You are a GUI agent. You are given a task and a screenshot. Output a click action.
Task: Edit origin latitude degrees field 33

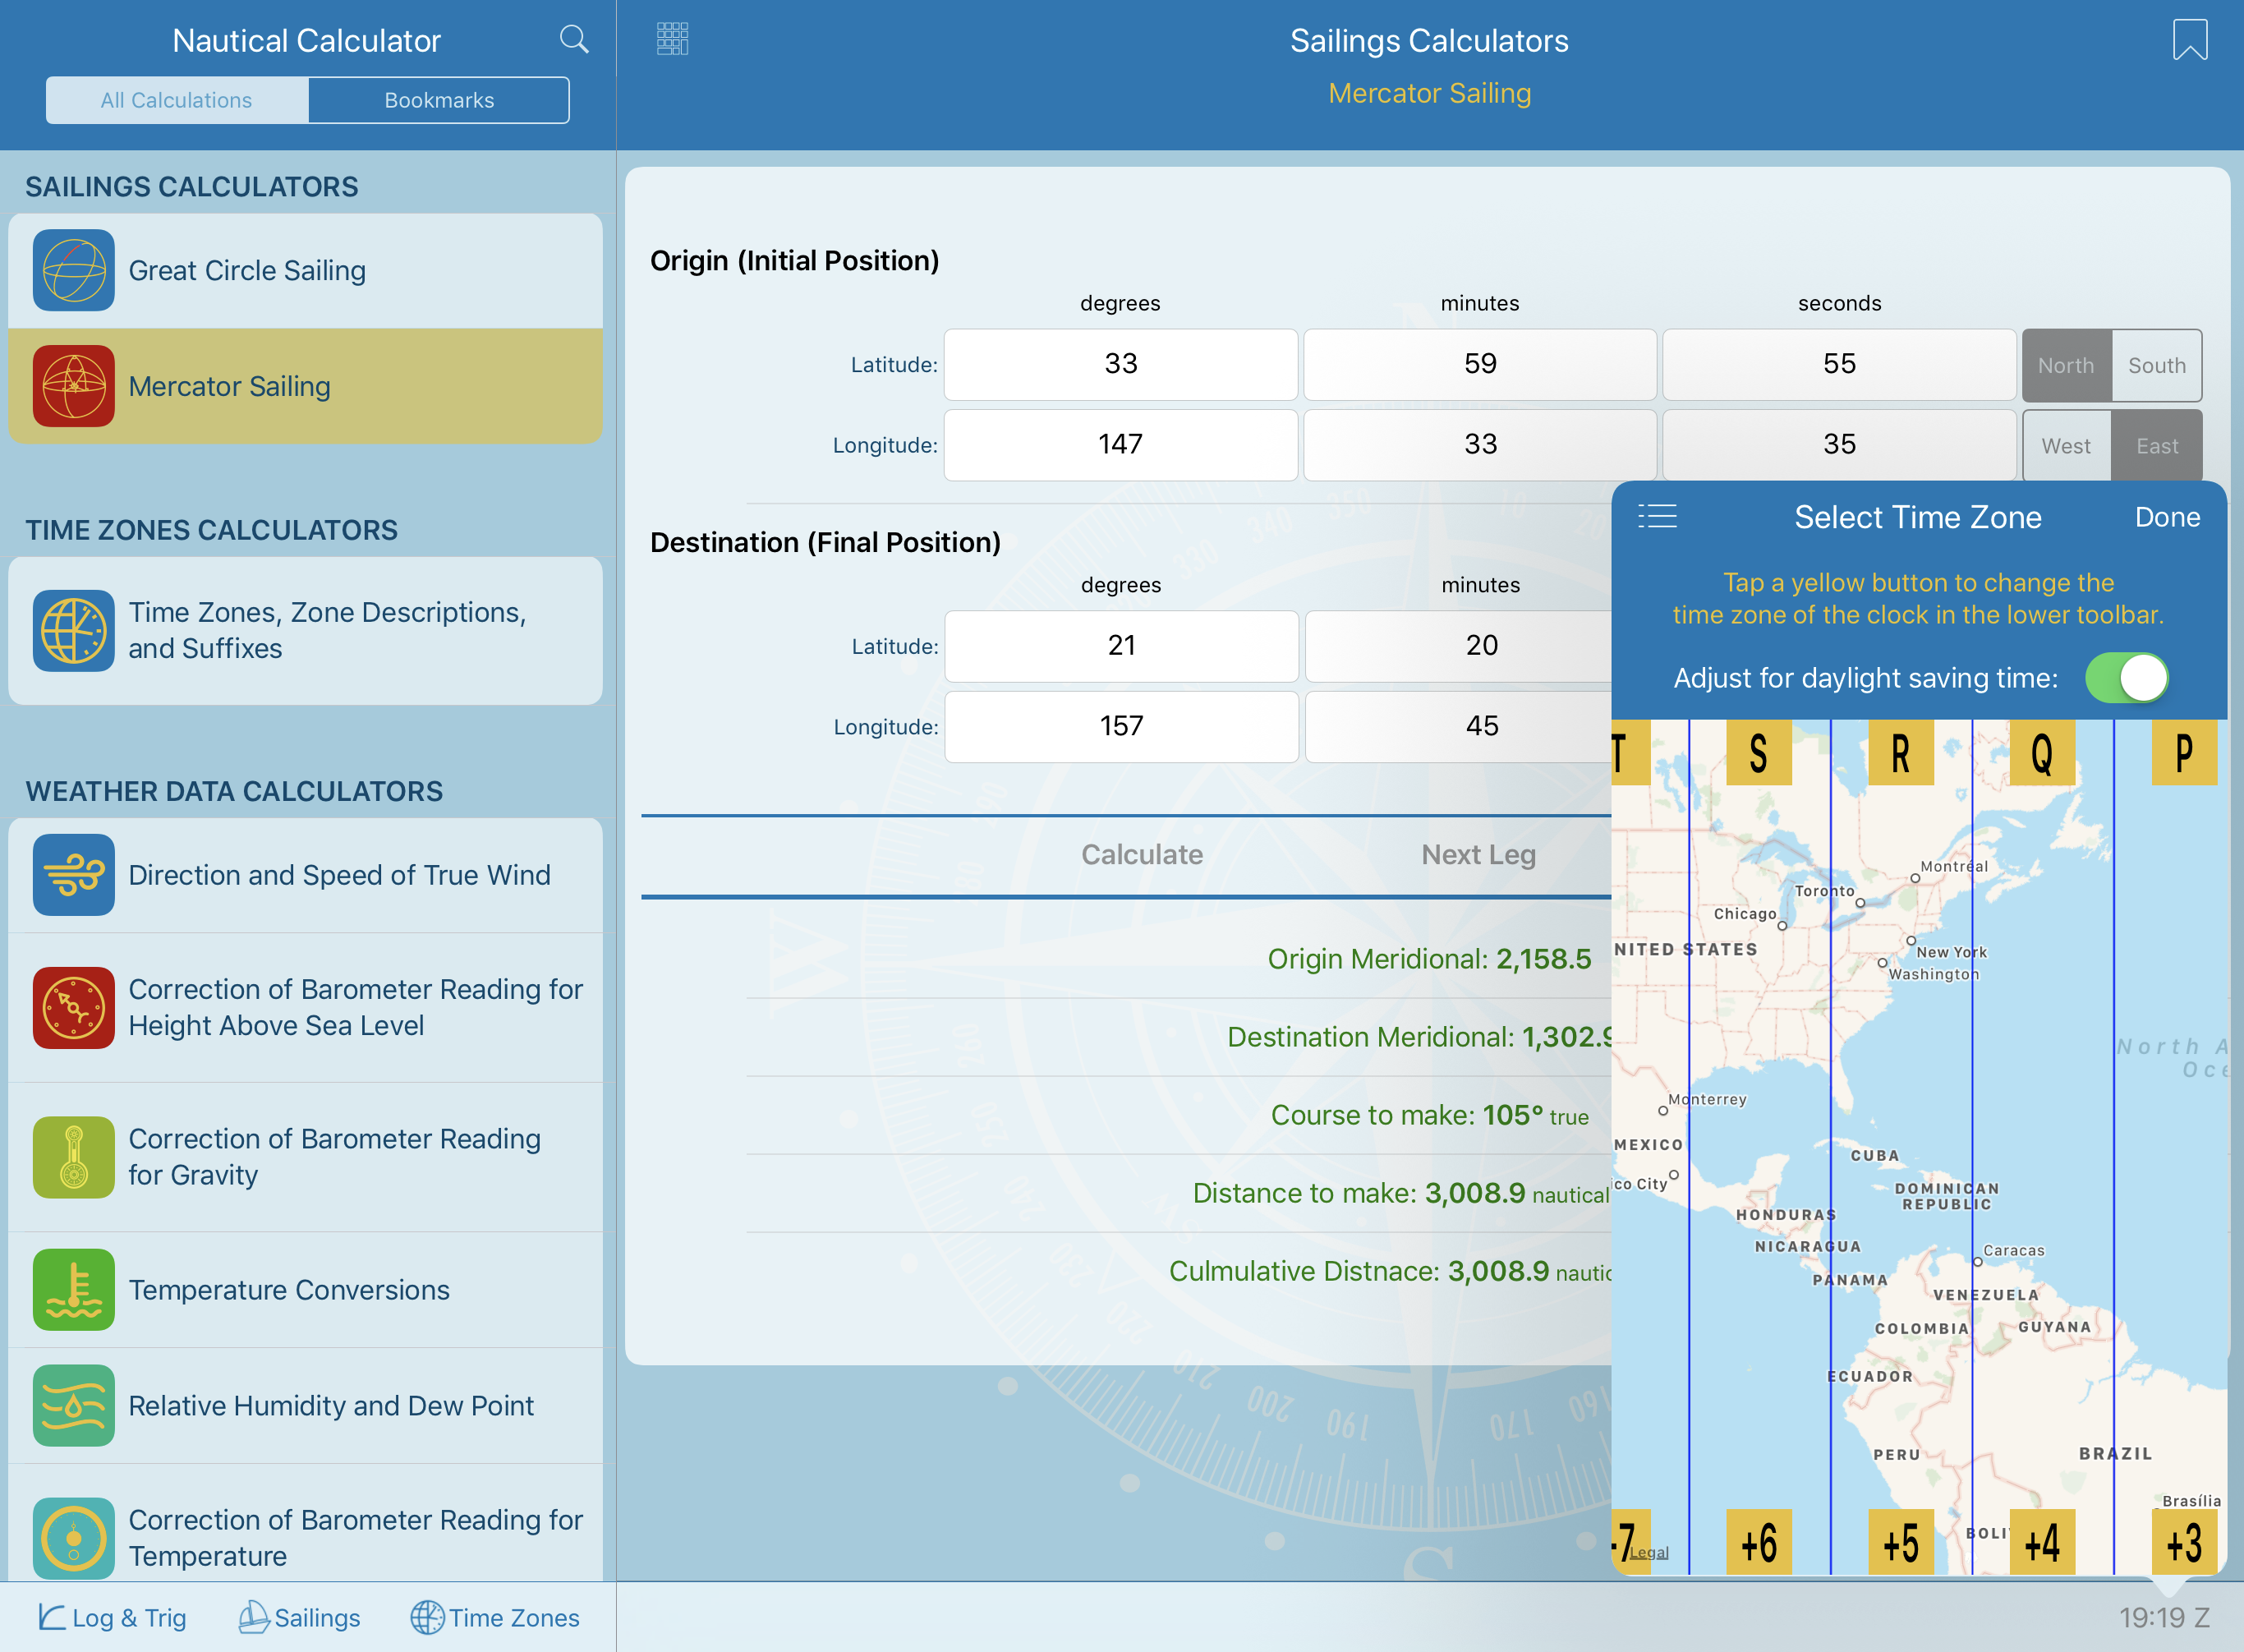[x=1120, y=364]
